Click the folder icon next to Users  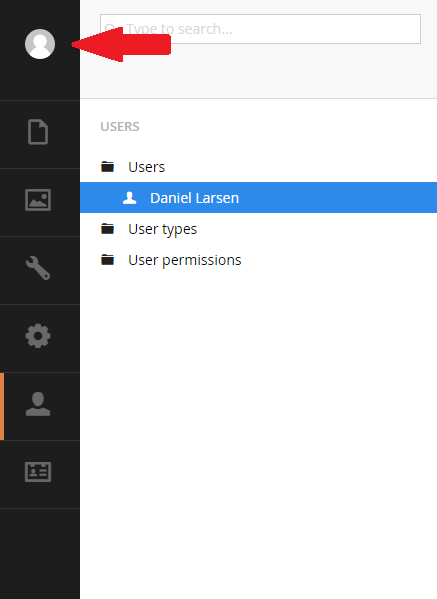click(107, 167)
